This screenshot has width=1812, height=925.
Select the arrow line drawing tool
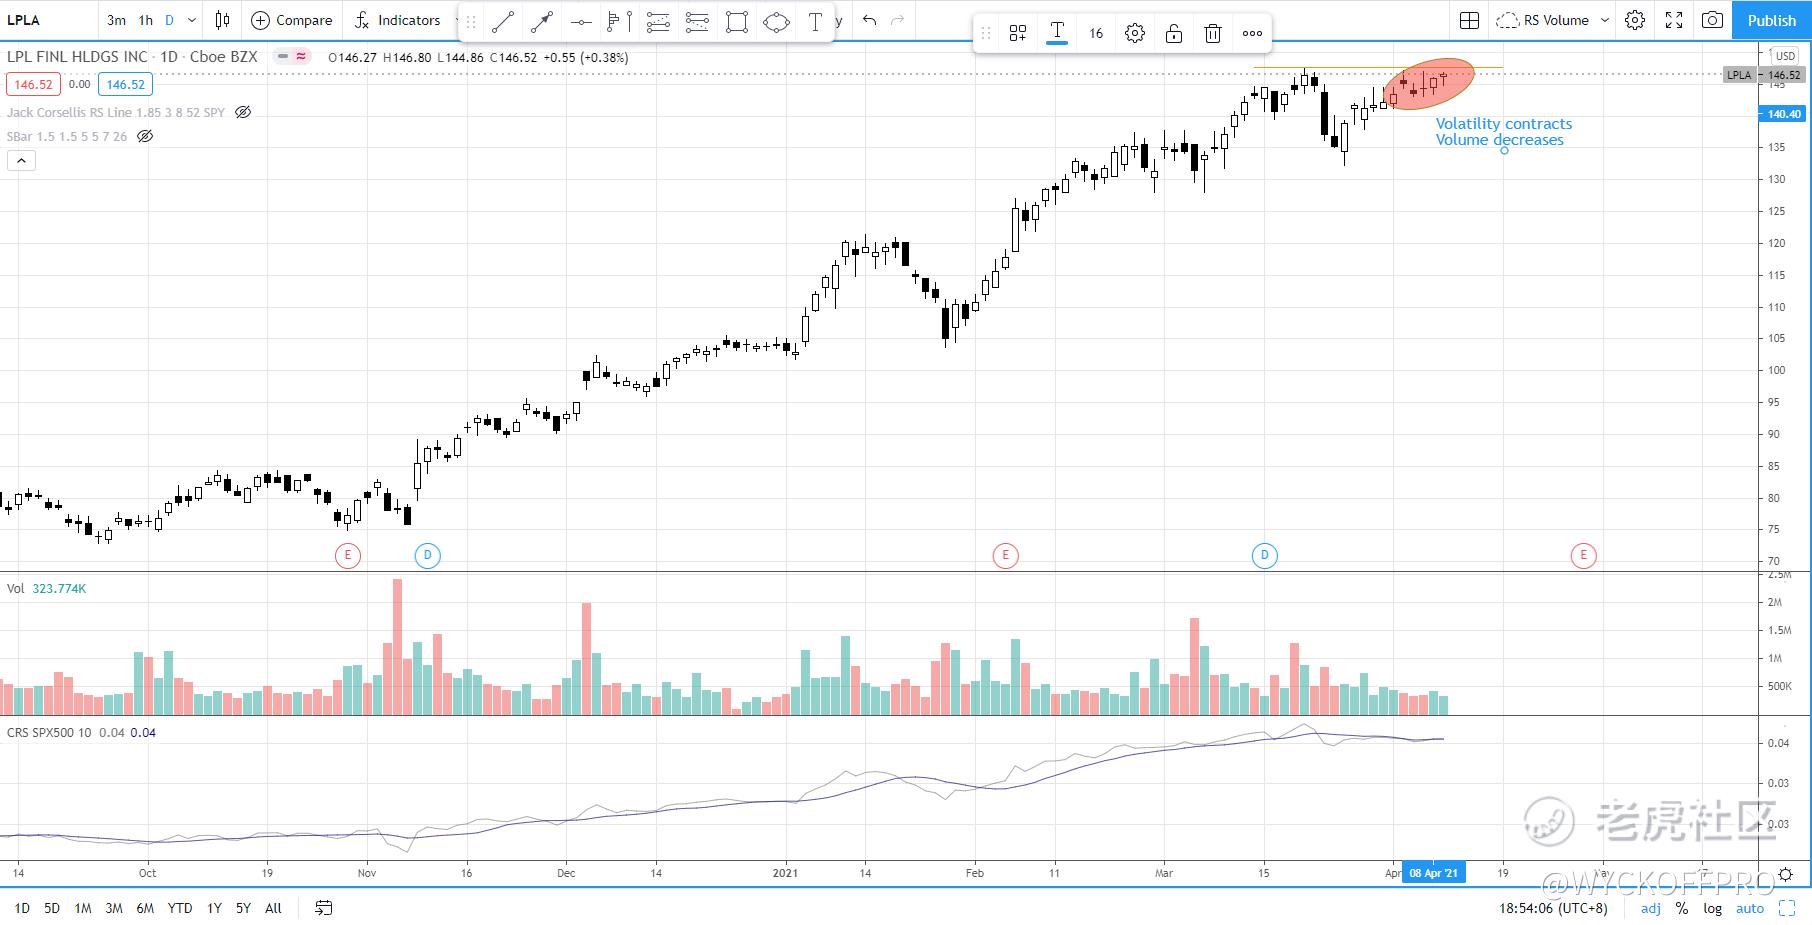(x=542, y=21)
